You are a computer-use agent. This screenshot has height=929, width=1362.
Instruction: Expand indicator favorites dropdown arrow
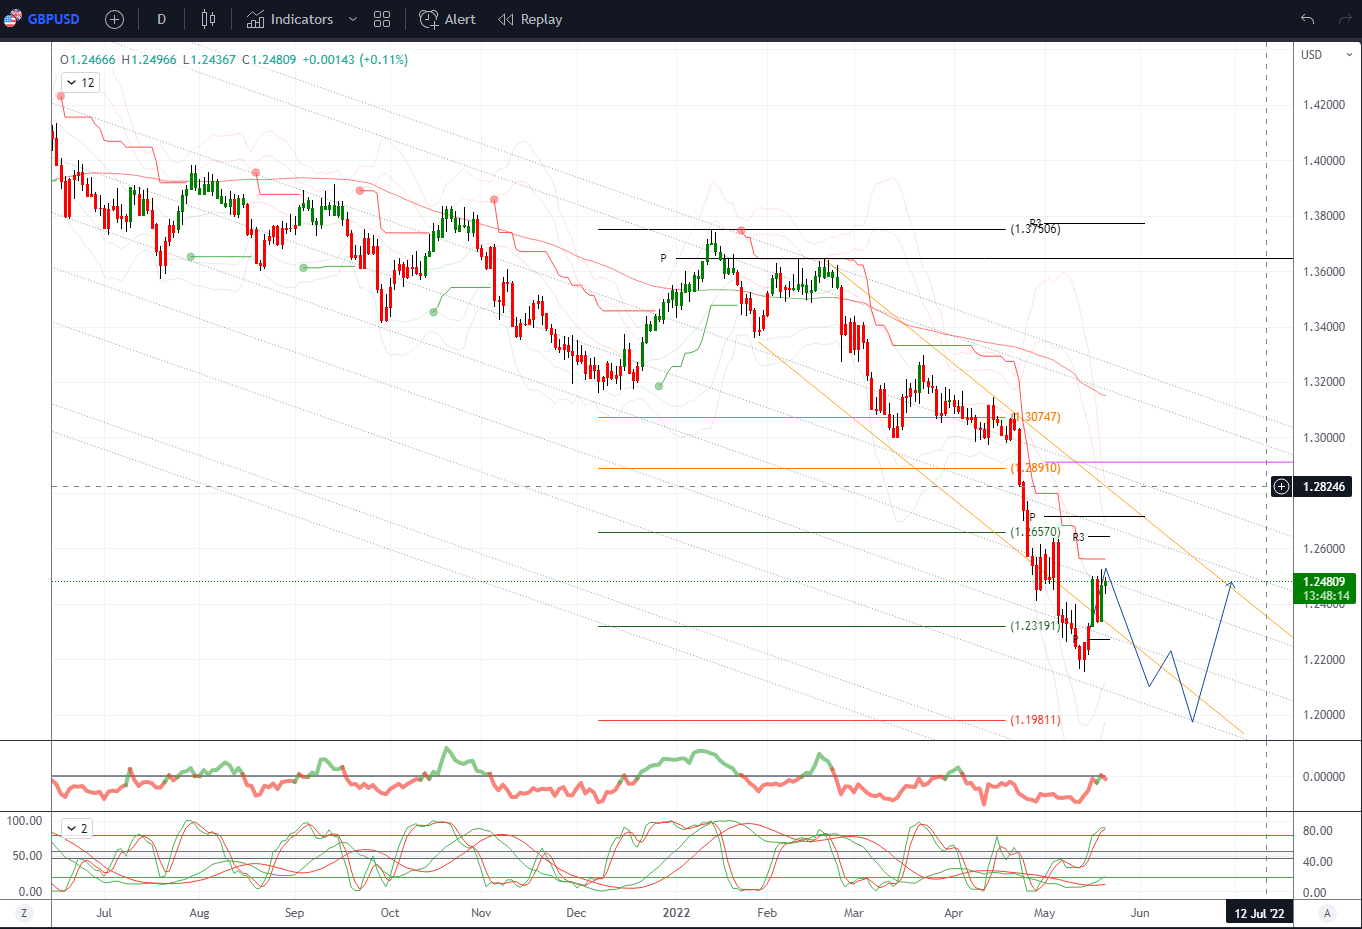pyautogui.click(x=353, y=19)
